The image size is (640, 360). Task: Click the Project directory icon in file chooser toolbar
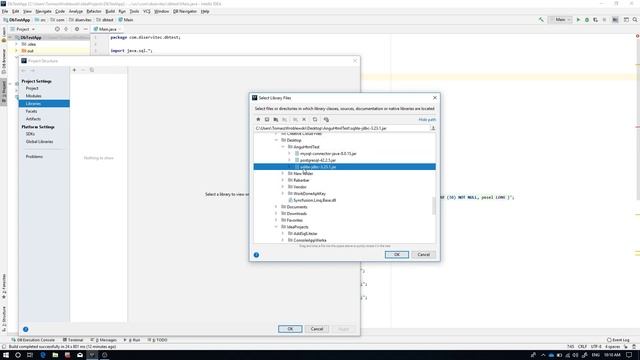pos(276,120)
